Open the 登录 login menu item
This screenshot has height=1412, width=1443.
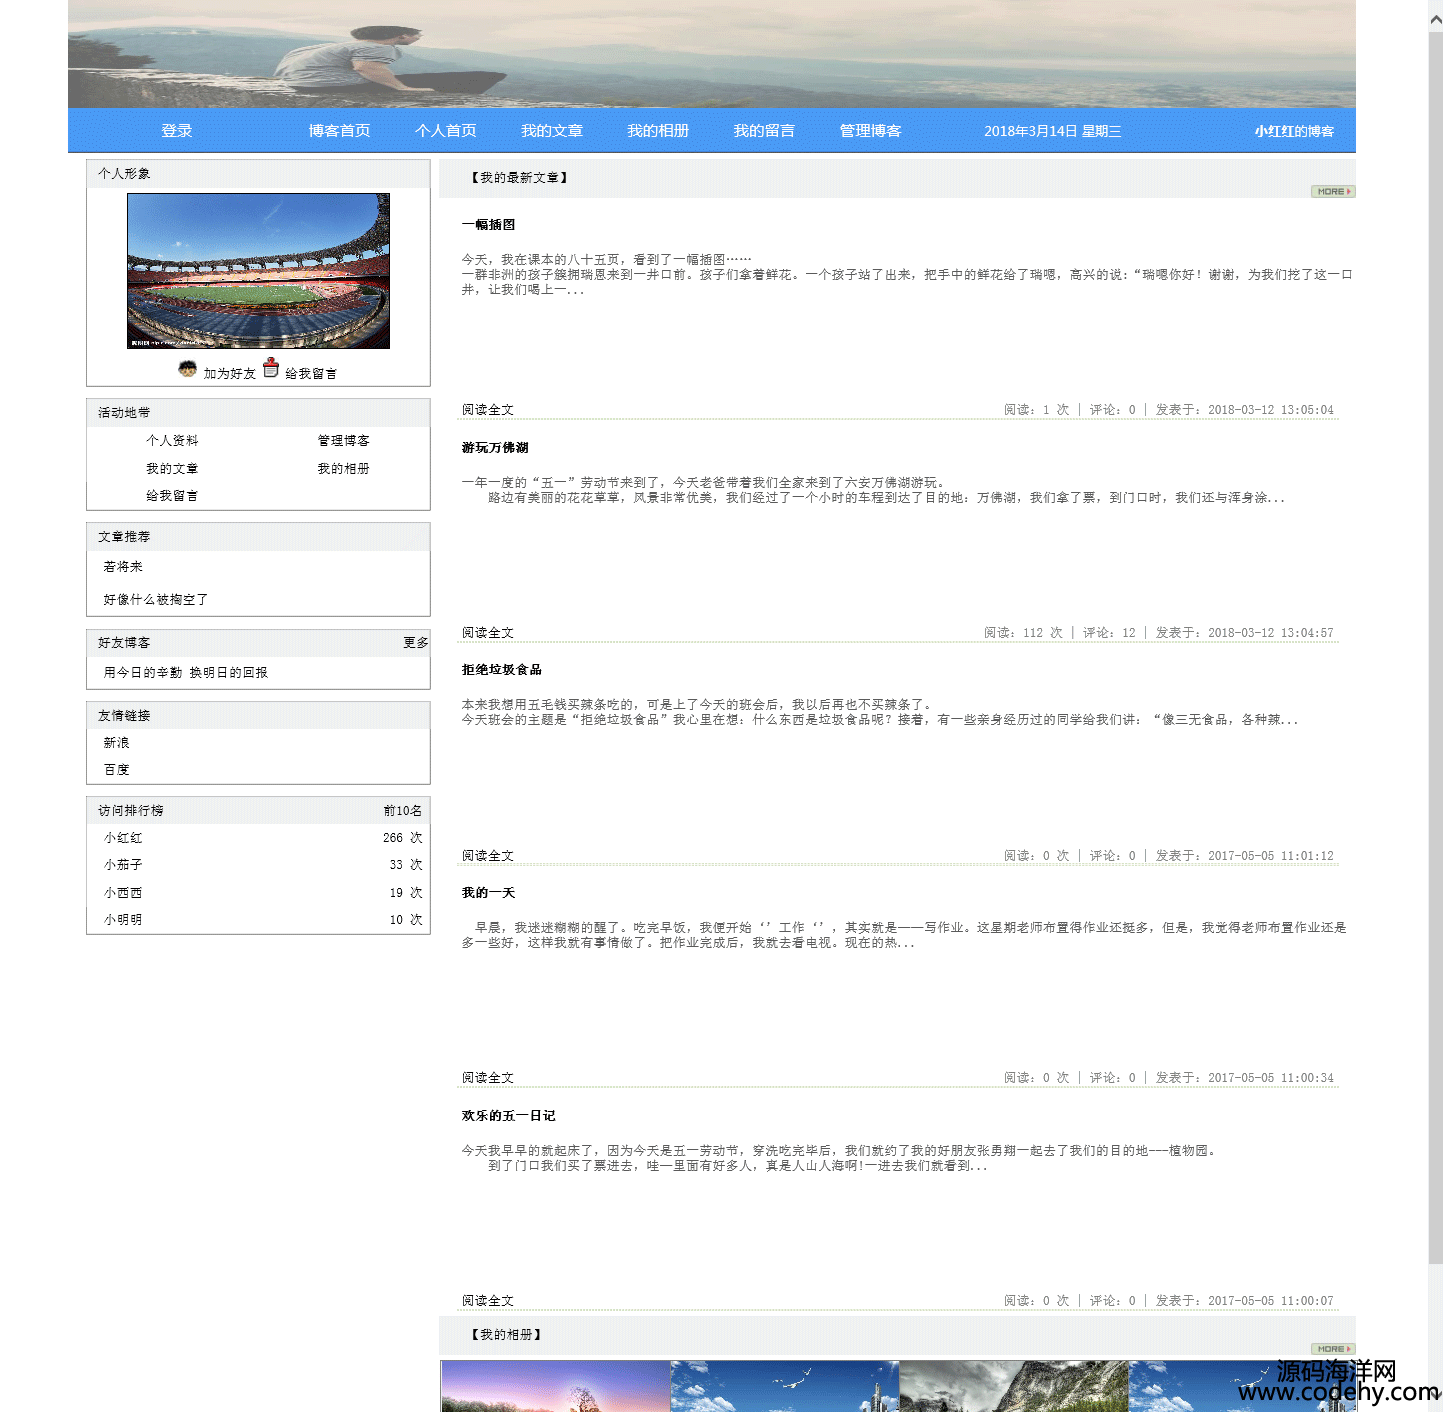[177, 131]
